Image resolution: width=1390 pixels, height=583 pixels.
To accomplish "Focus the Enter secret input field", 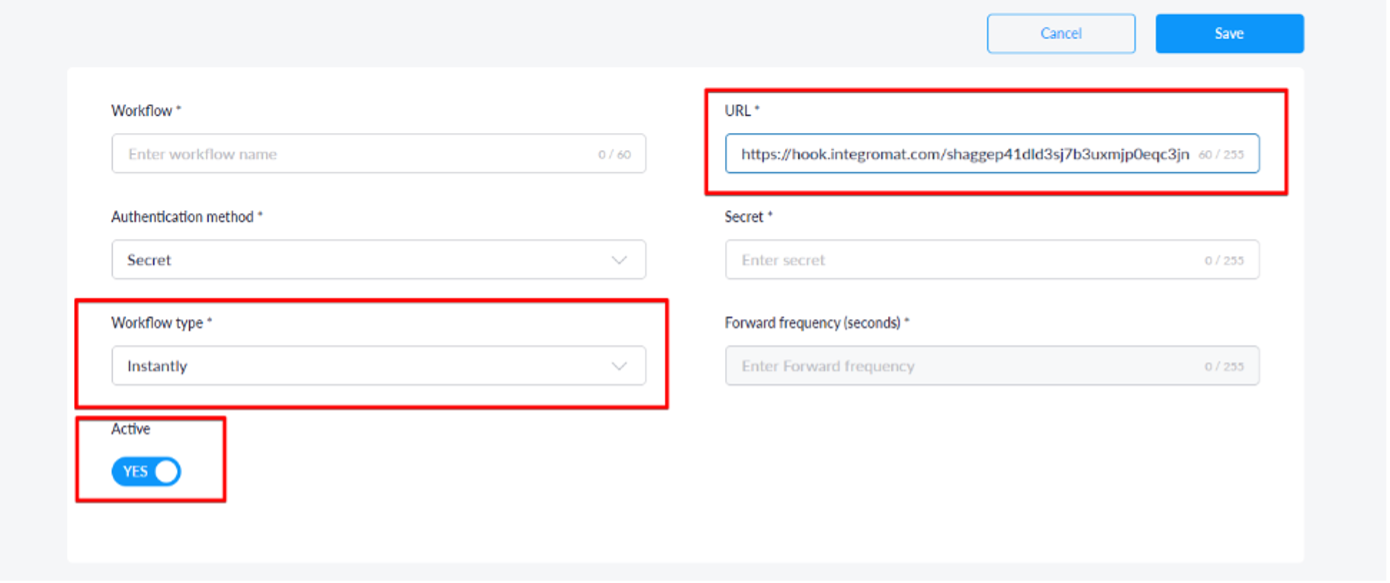I will [965, 260].
